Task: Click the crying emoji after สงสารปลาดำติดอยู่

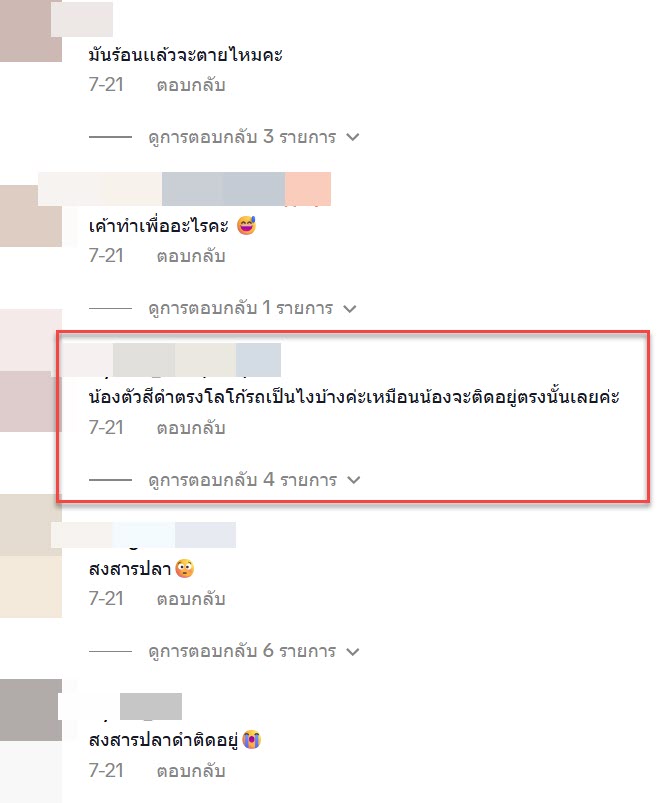Action: point(251,739)
